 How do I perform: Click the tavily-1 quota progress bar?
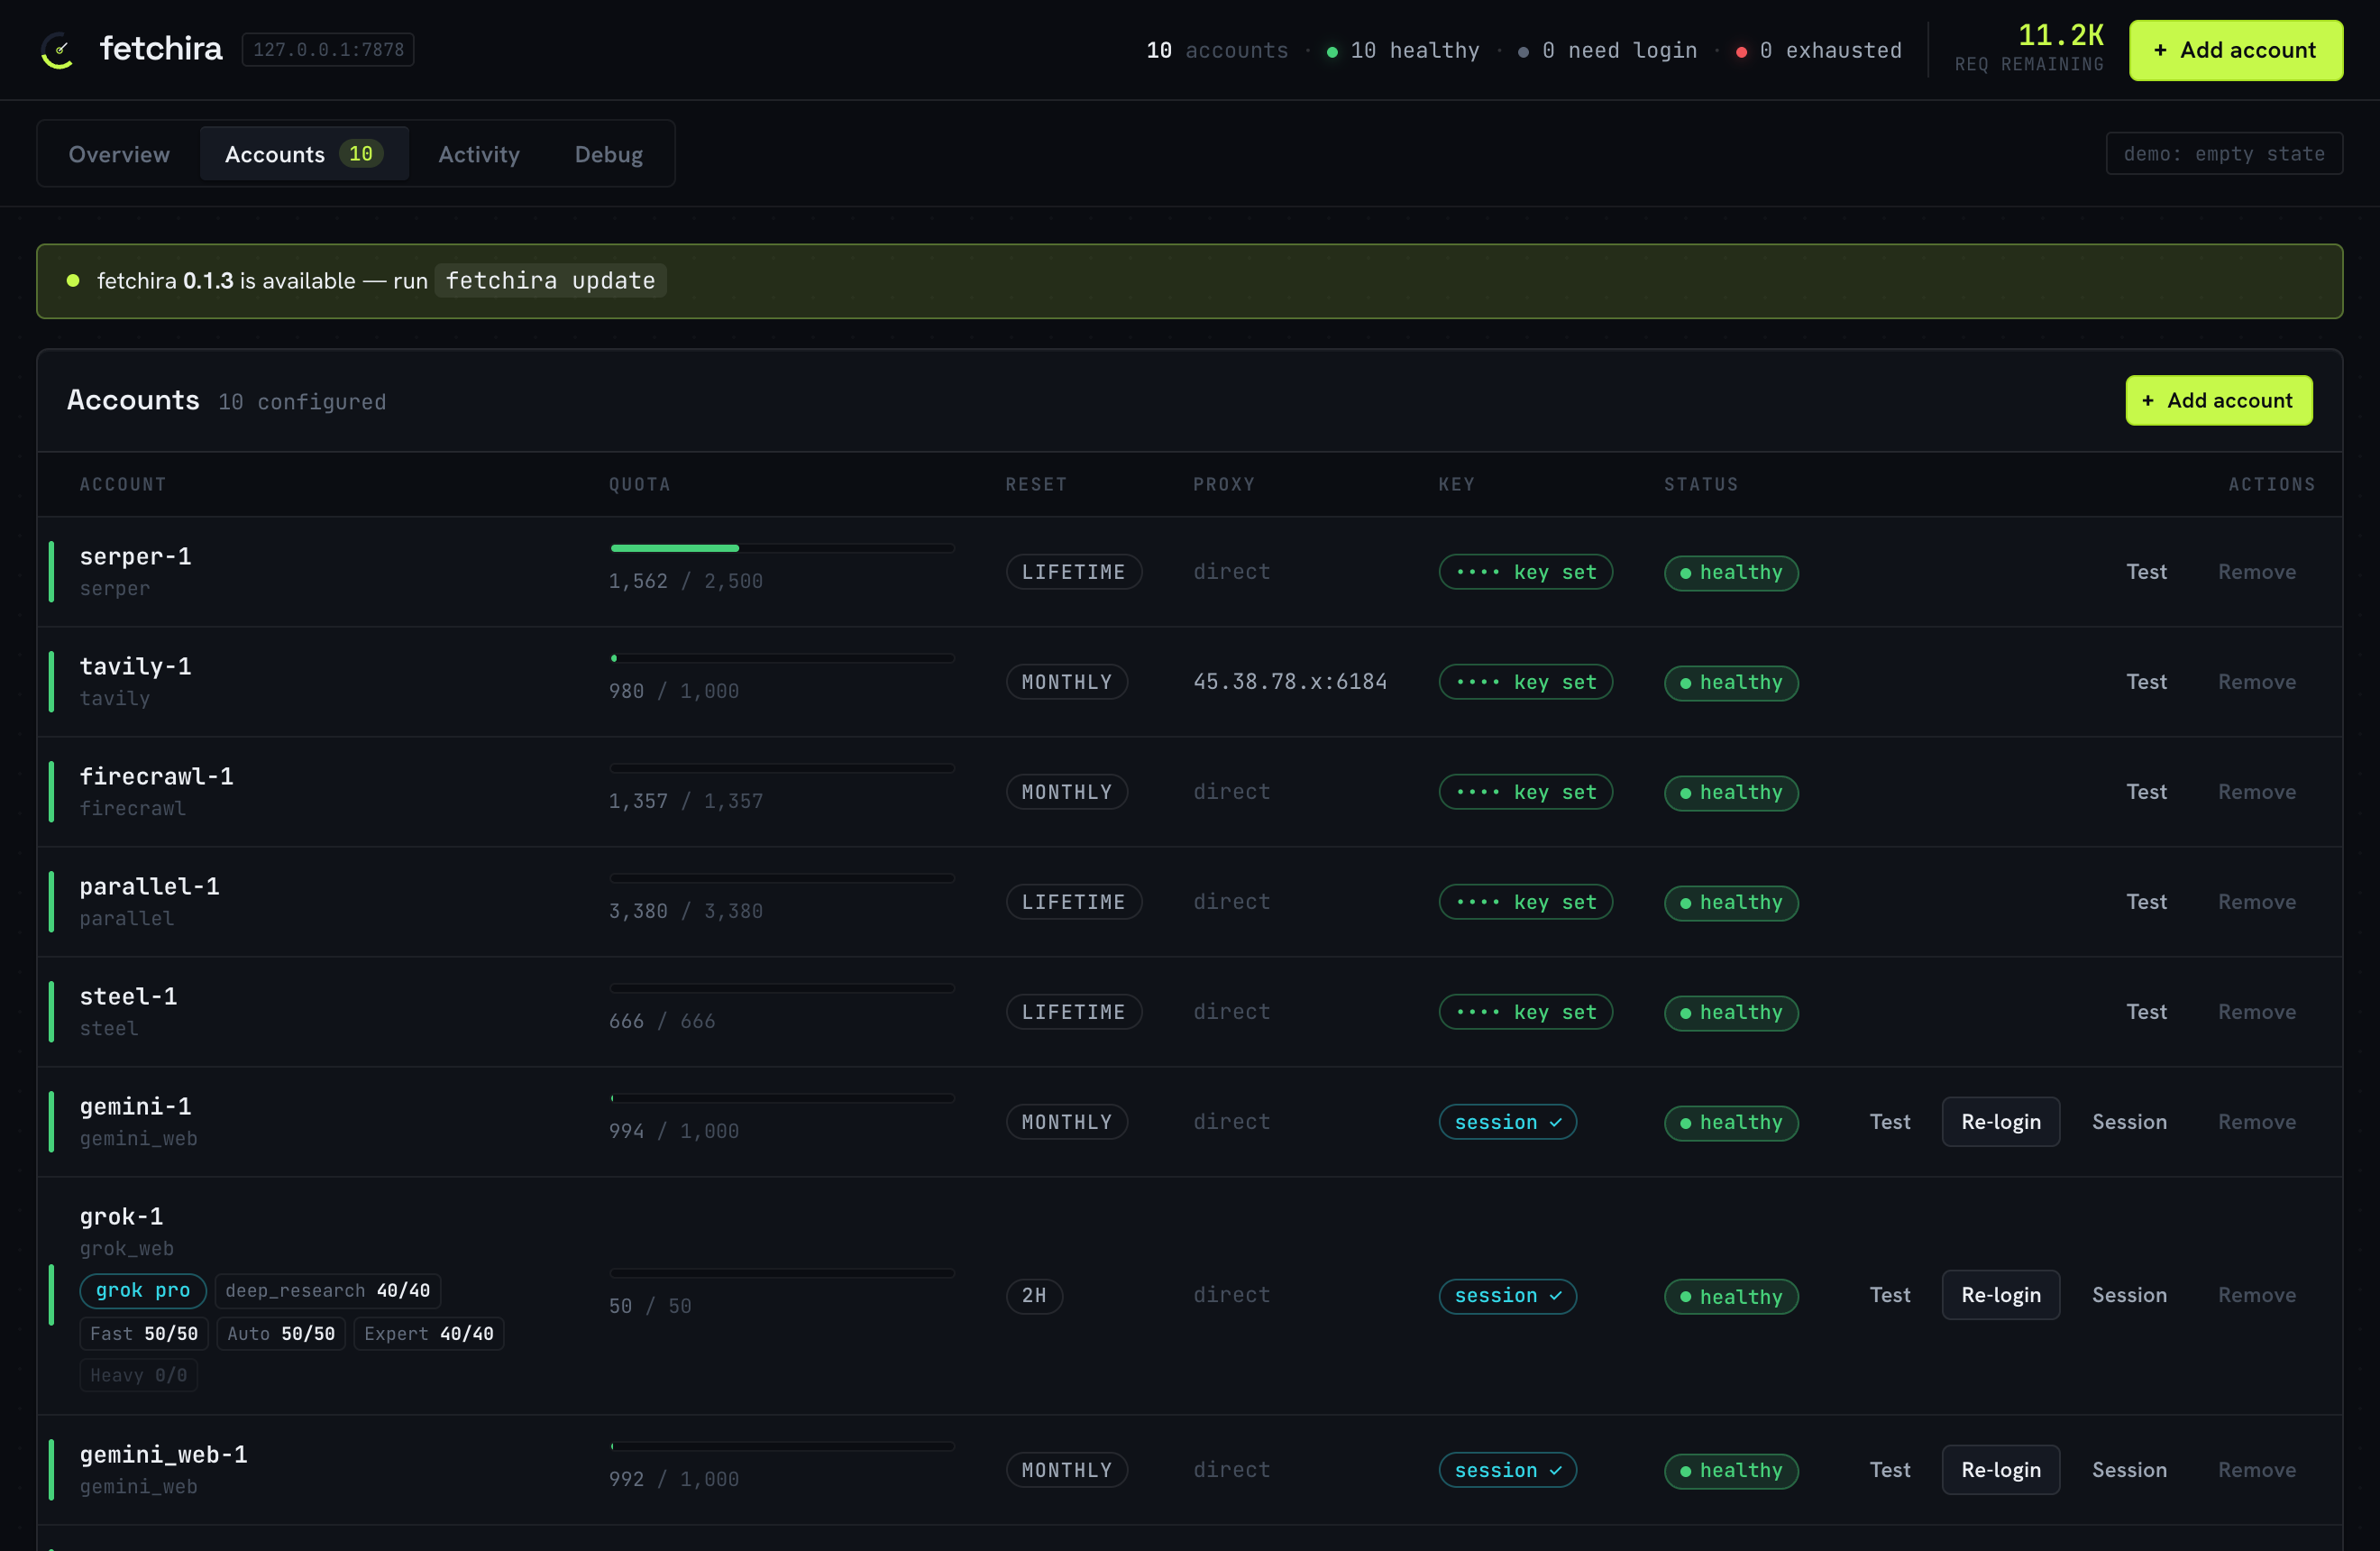782,658
